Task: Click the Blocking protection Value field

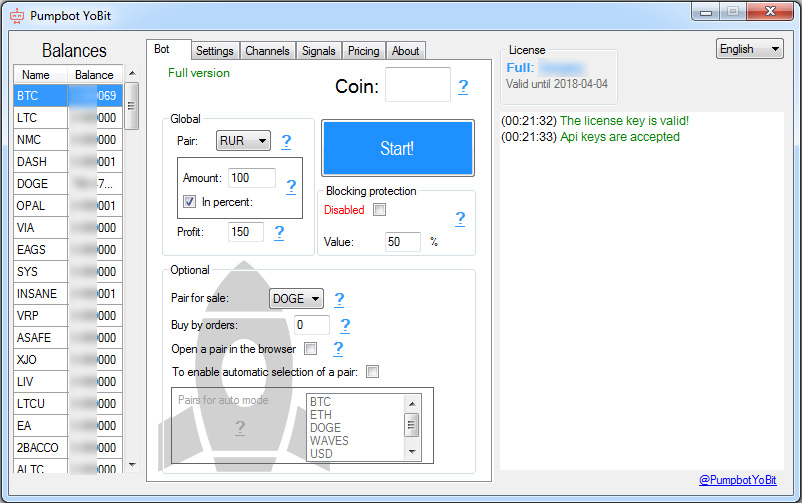Action: click(x=403, y=242)
